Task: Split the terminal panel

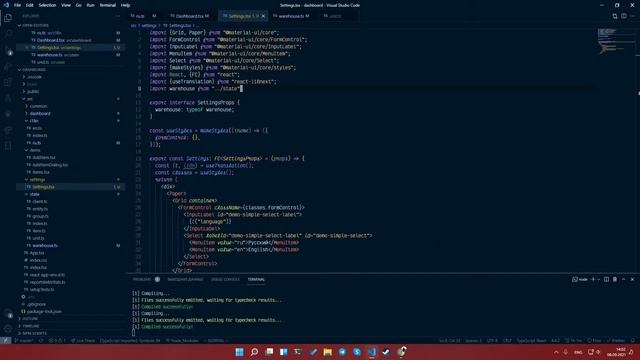Action: [x=606, y=279]
